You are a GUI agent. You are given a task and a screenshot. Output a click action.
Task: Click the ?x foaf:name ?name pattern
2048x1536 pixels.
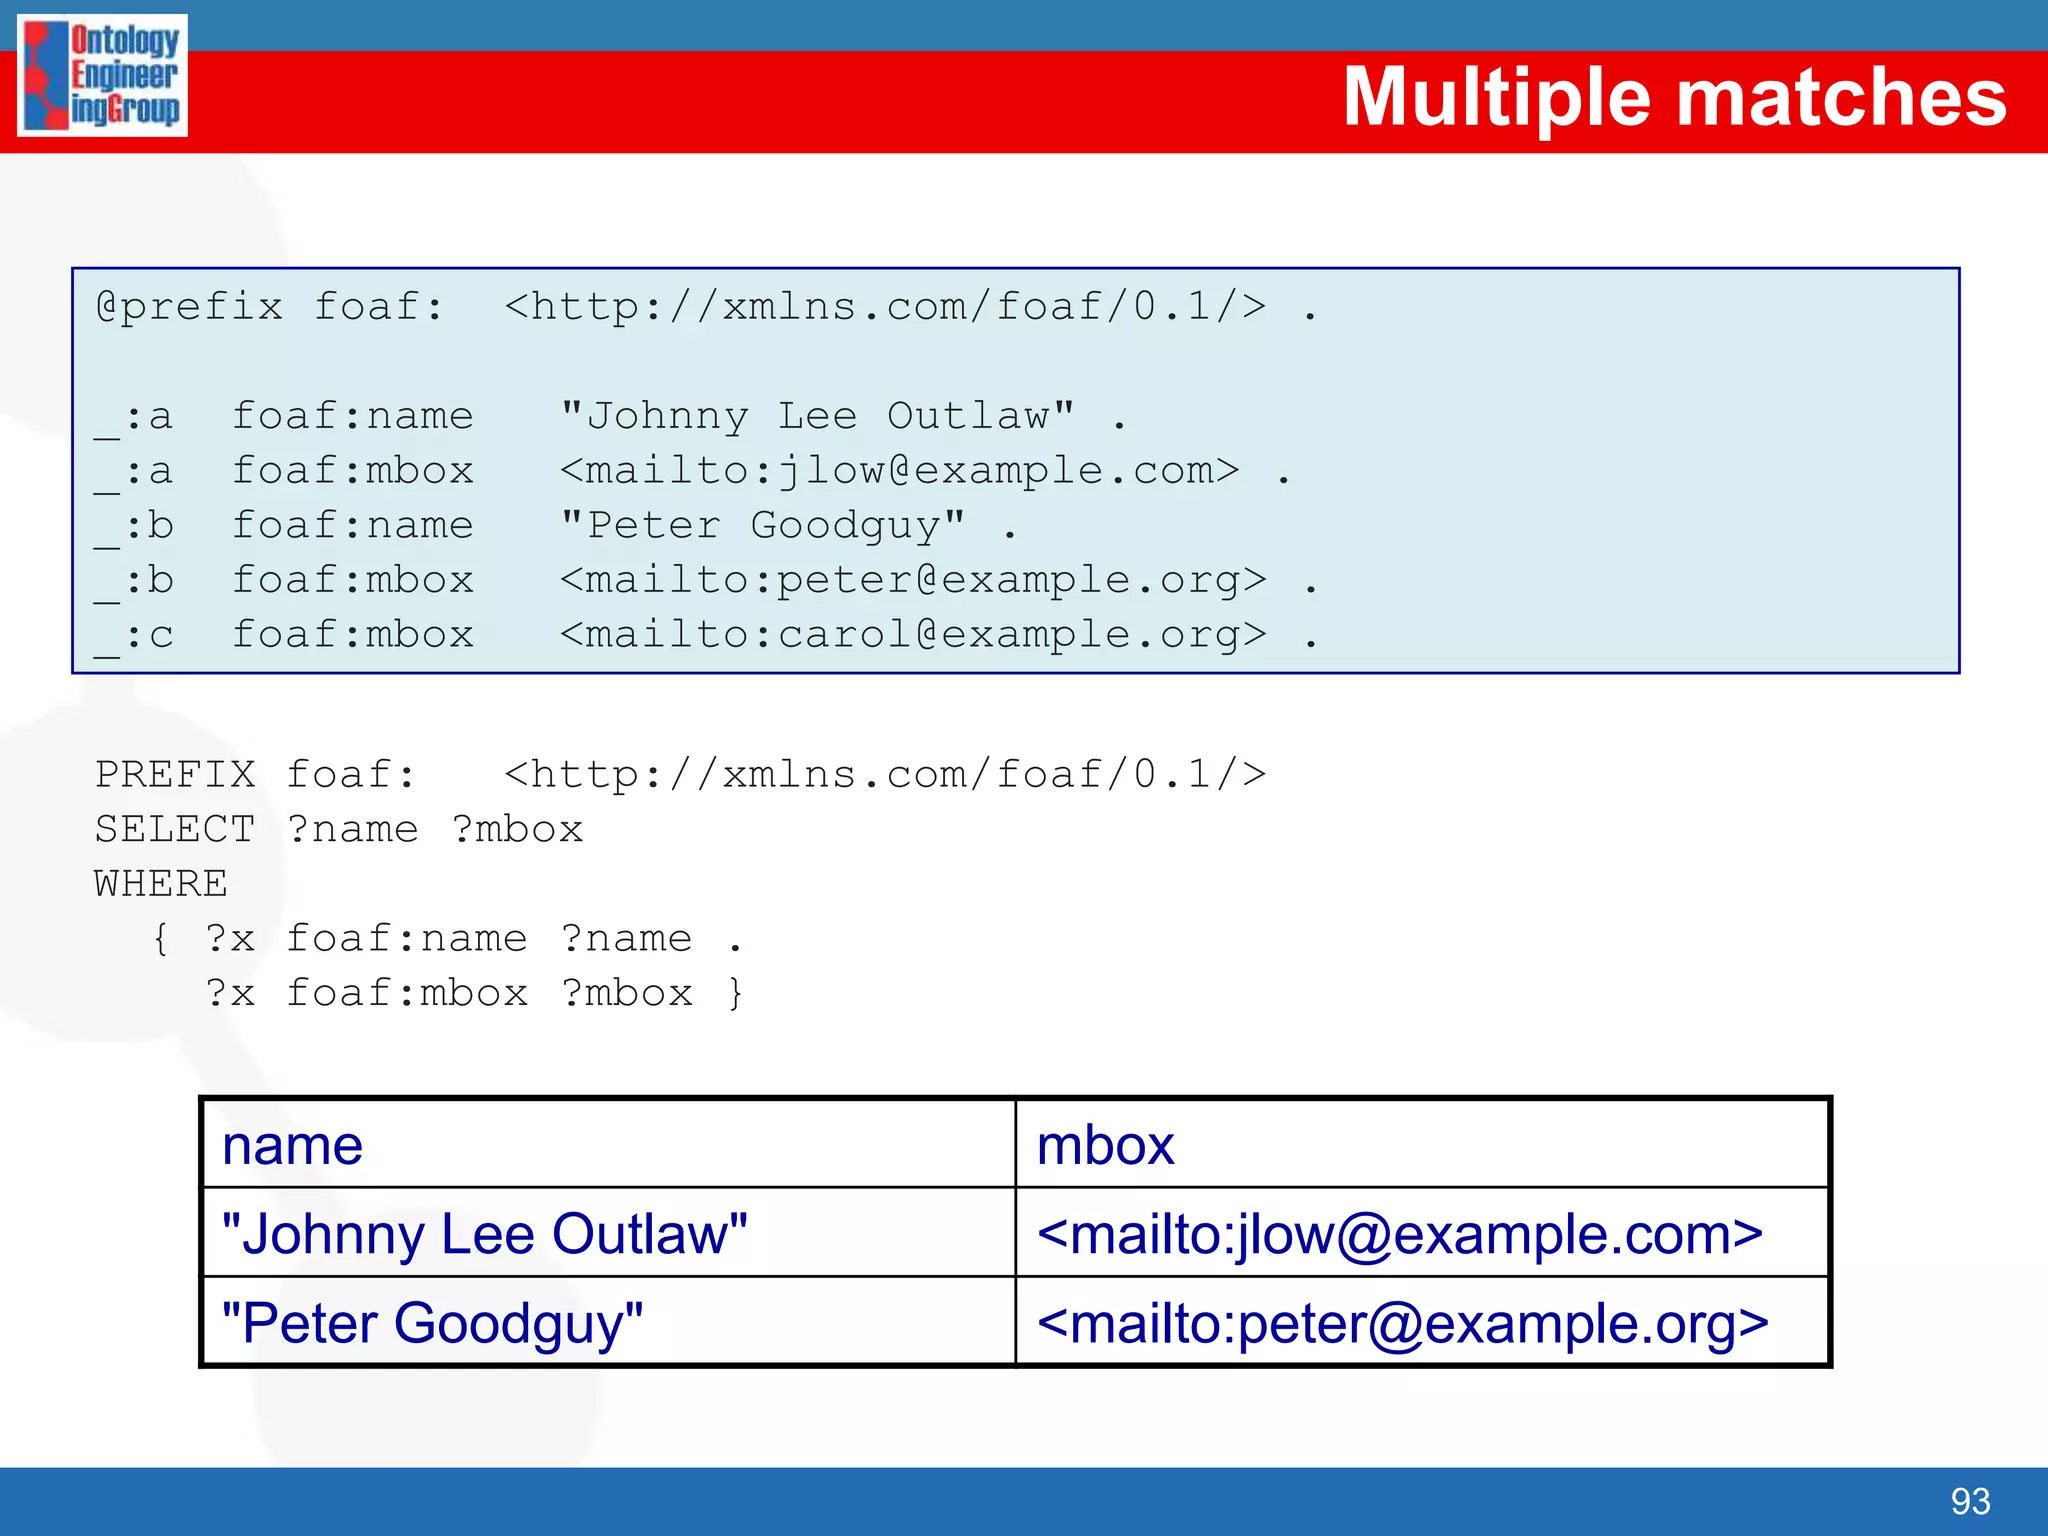448,939
